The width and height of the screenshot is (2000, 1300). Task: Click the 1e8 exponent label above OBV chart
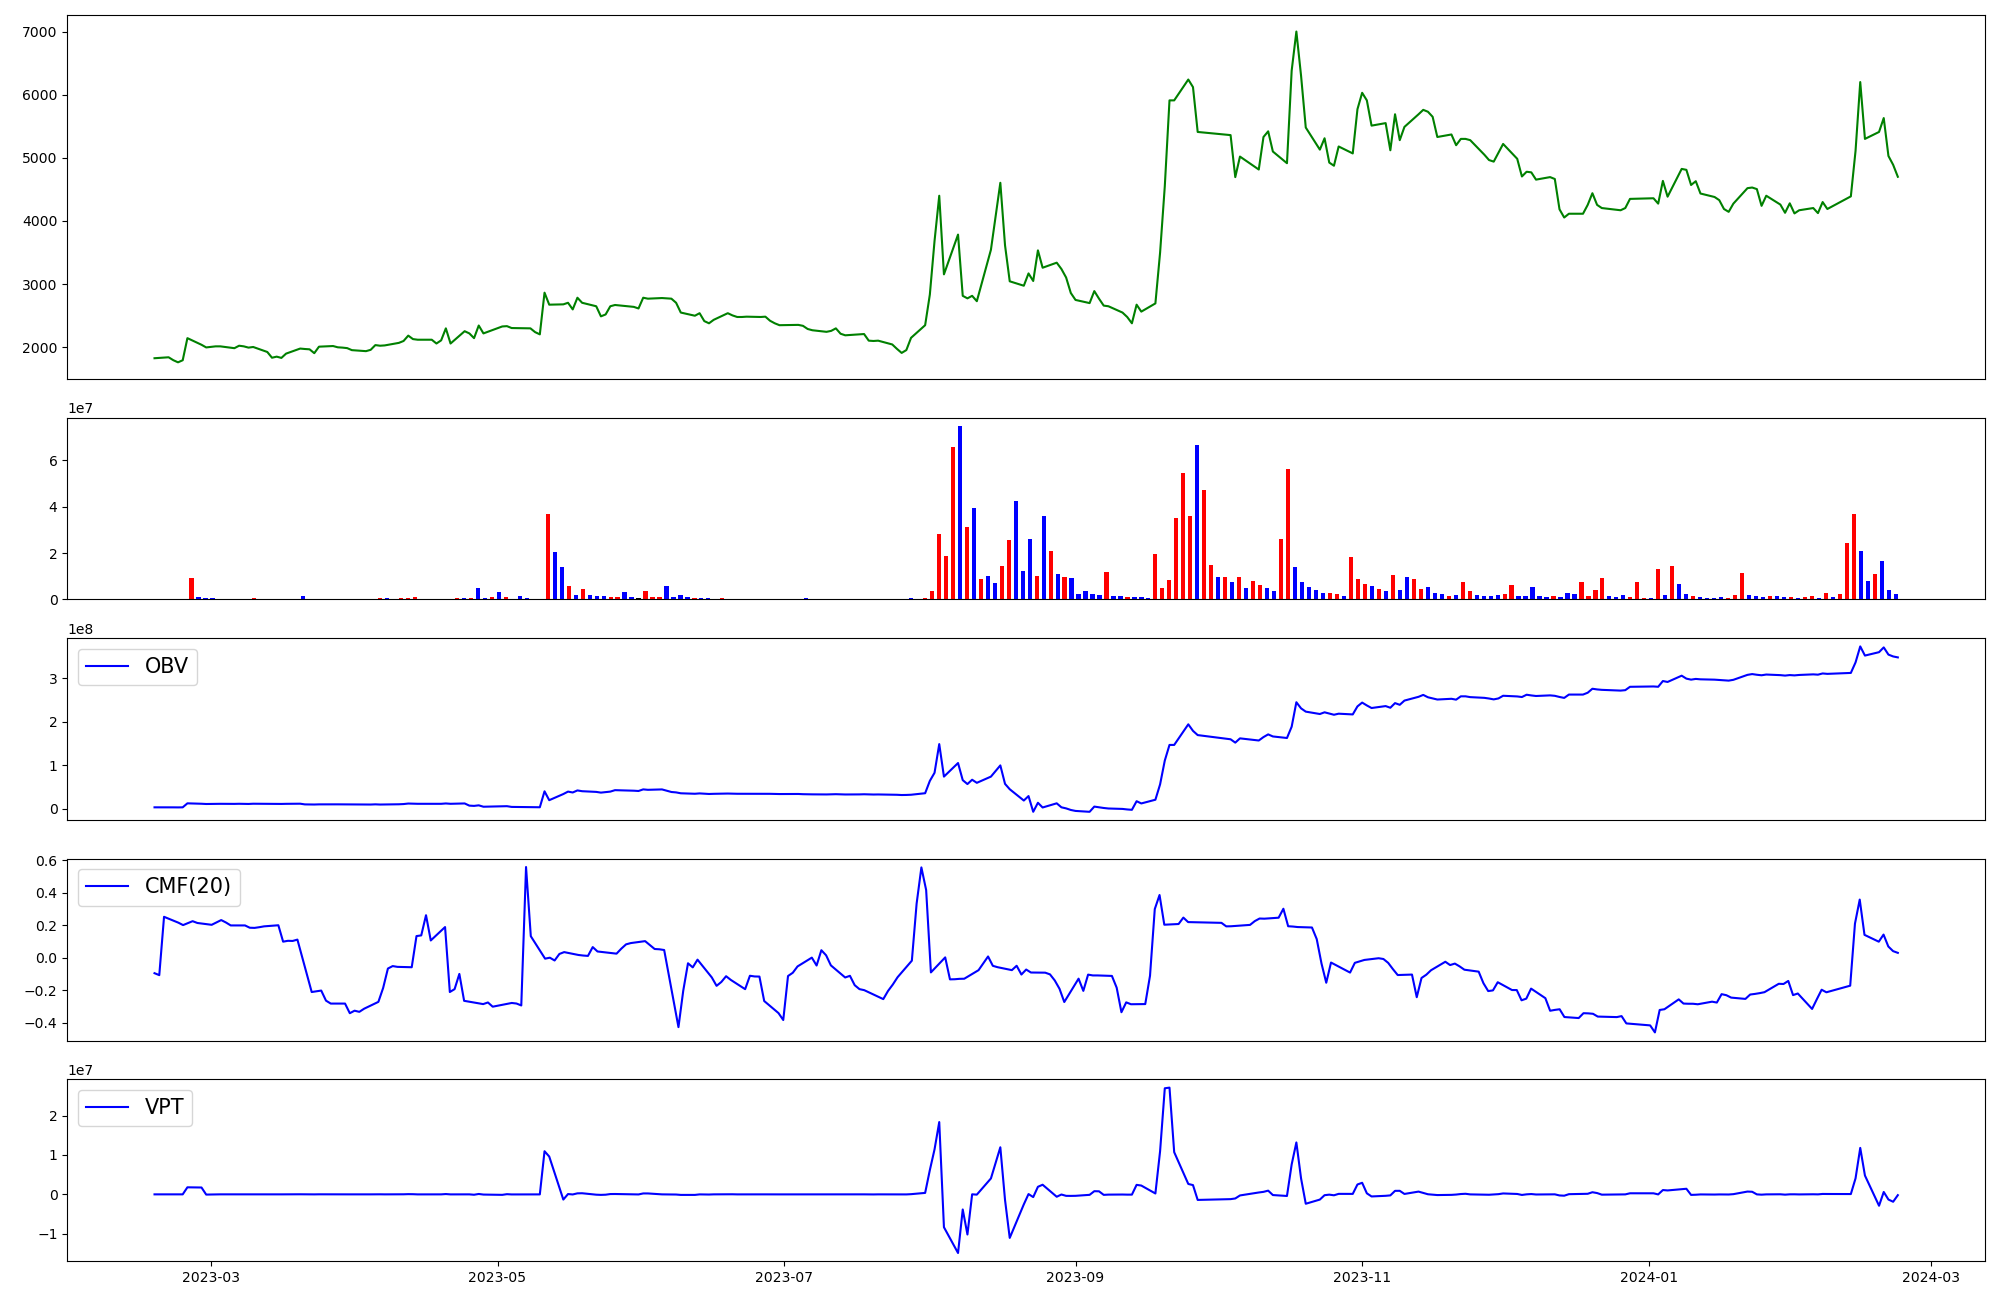click(81, 629)
